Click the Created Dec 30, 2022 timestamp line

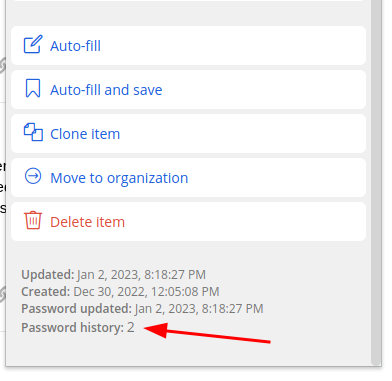tap(120, 292)
